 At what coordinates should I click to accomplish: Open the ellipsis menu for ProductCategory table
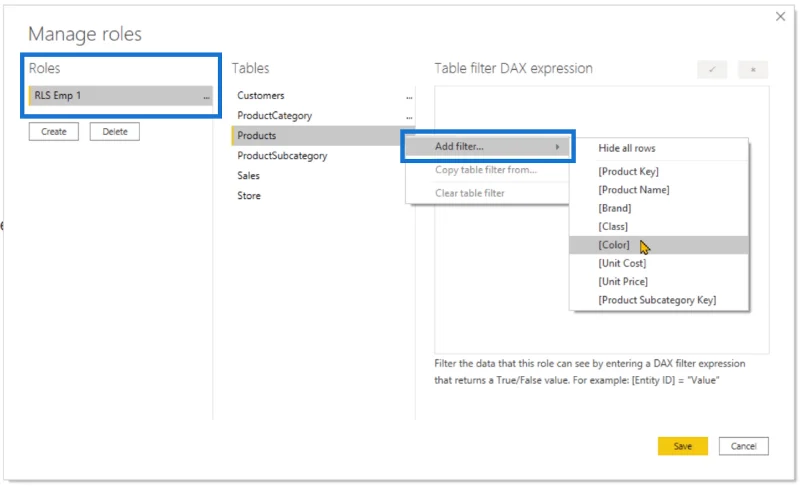409,117
